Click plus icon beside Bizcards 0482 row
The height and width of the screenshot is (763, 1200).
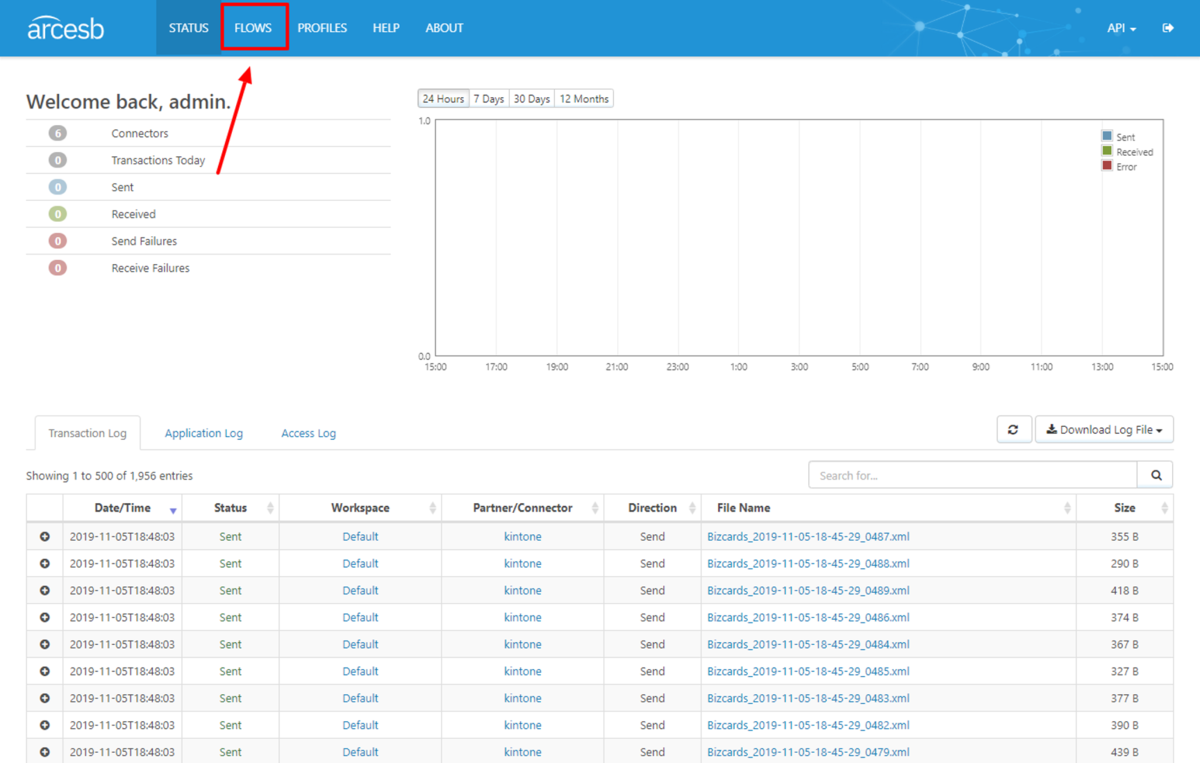pos(45,725)
